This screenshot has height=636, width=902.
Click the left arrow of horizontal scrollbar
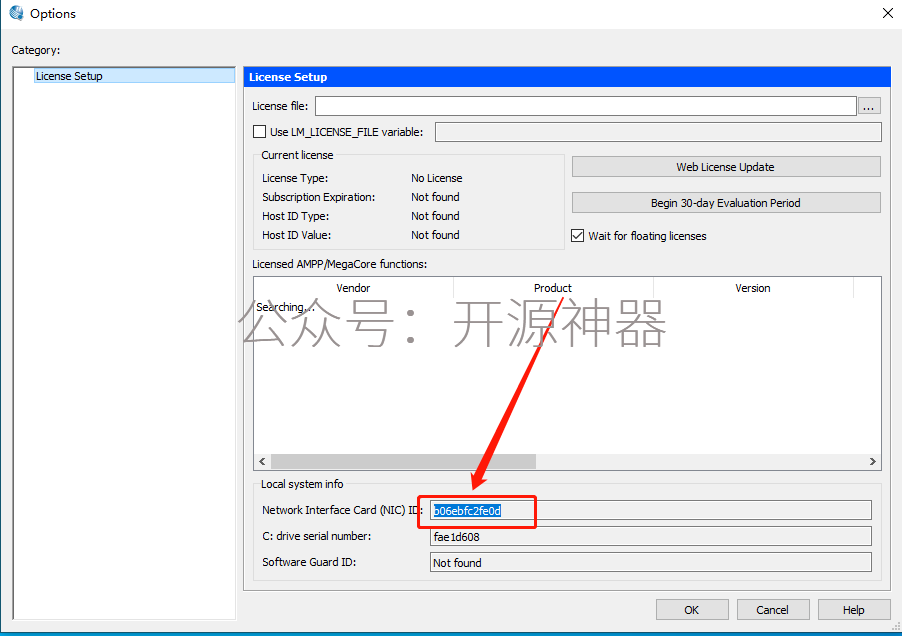(262, 461)
